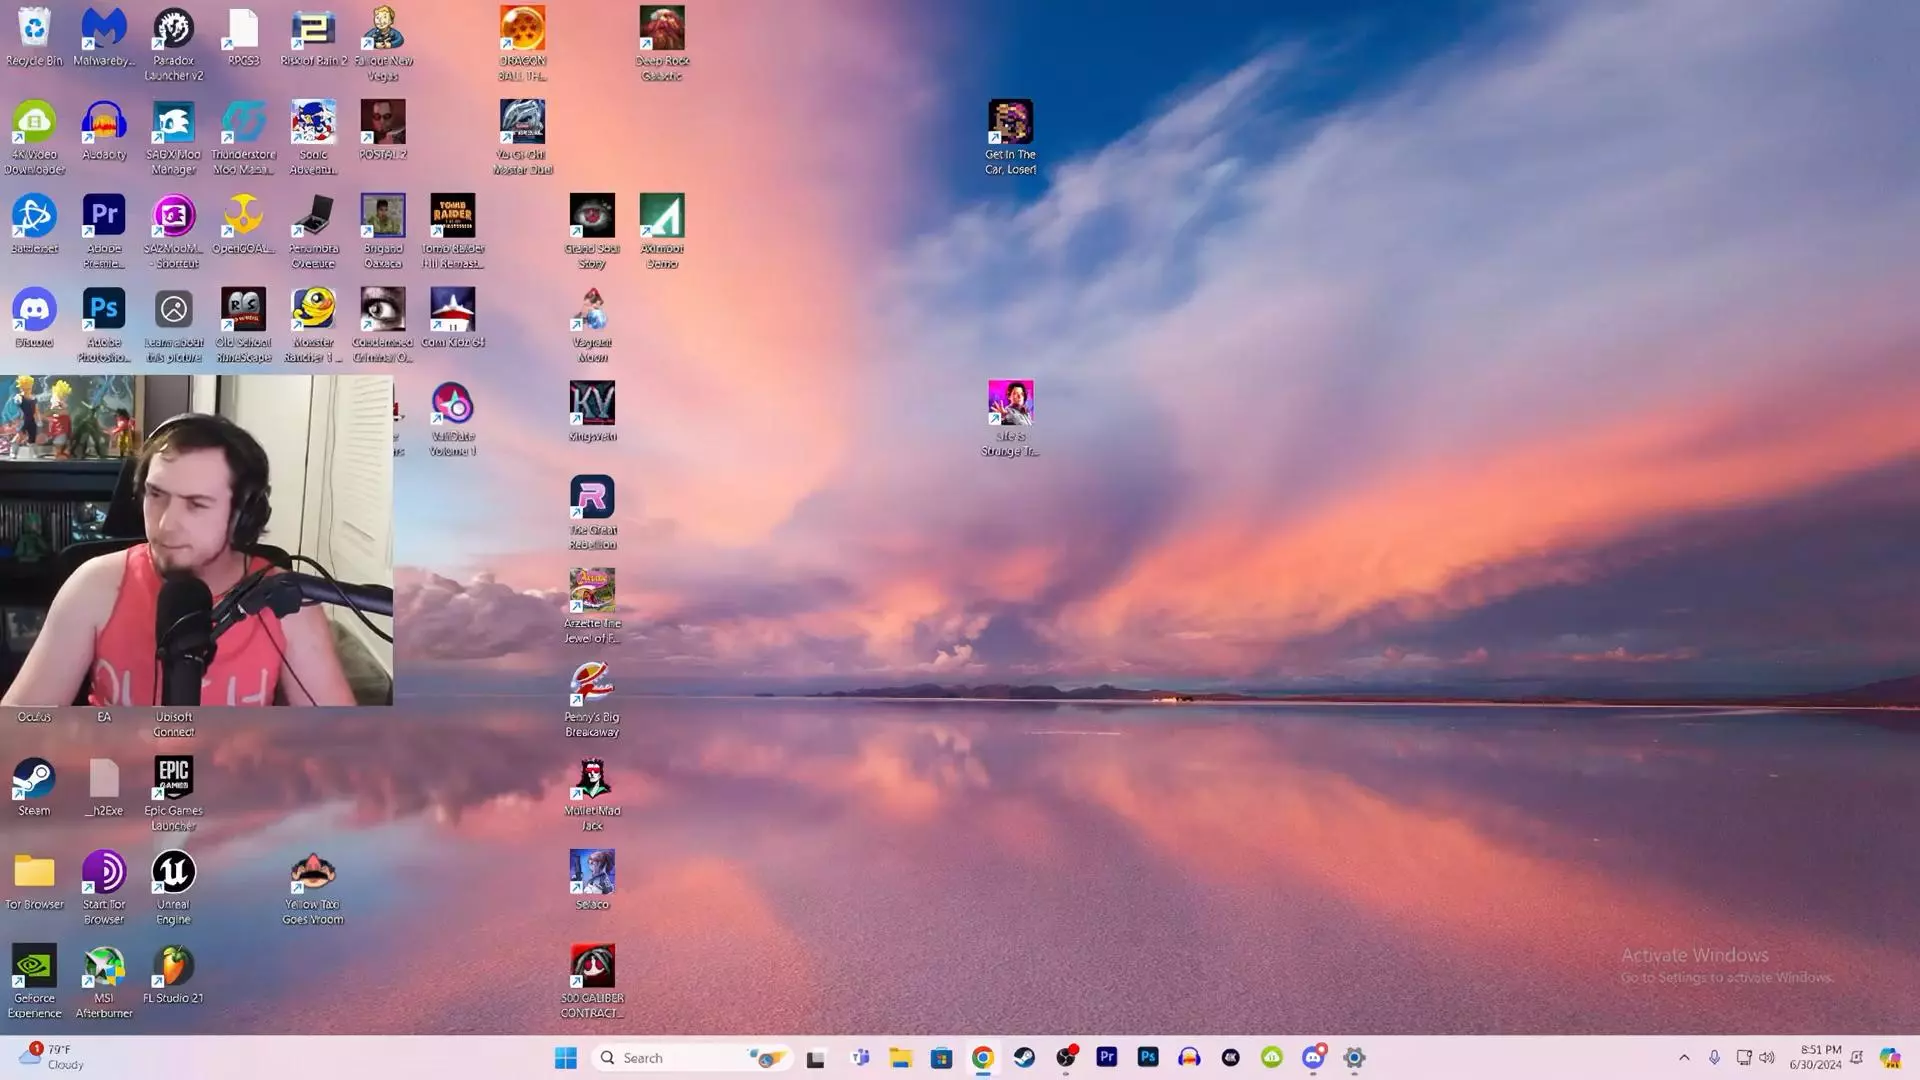
Task: Select The Great Rebellion shortcut
Action: [x=592, y=514]
